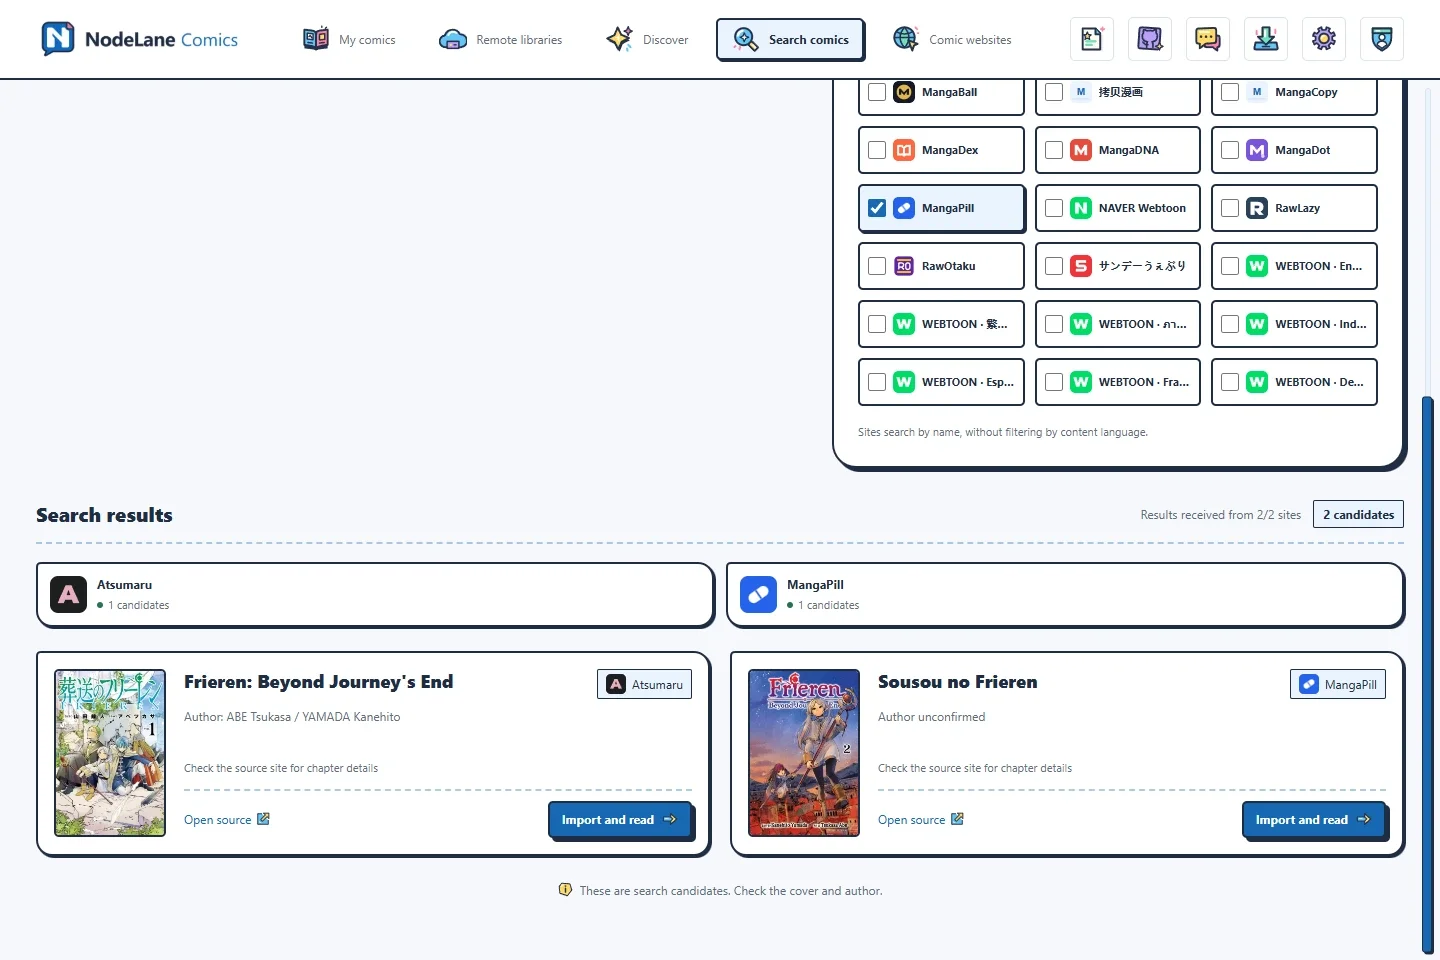This screenshot has height=960, width=1440.
Task: Click Sousou no Frieren cover thumbnail
Action: 804,753
